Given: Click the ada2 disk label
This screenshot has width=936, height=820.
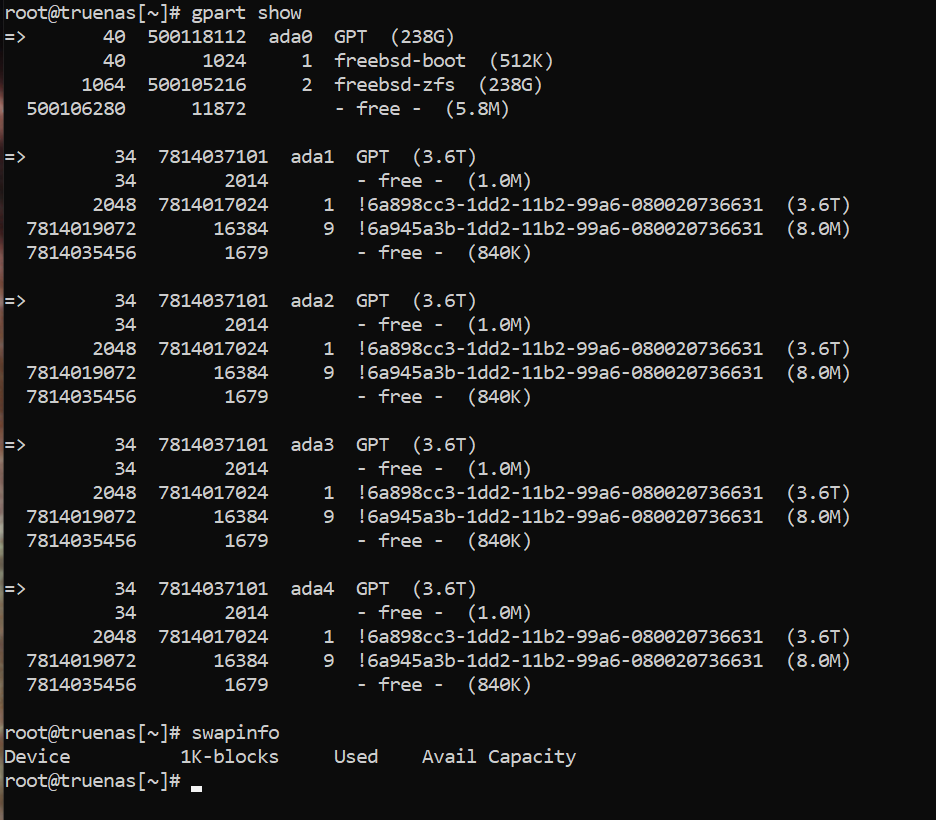Looking at the screenshot, I should [x=312, y=301].
